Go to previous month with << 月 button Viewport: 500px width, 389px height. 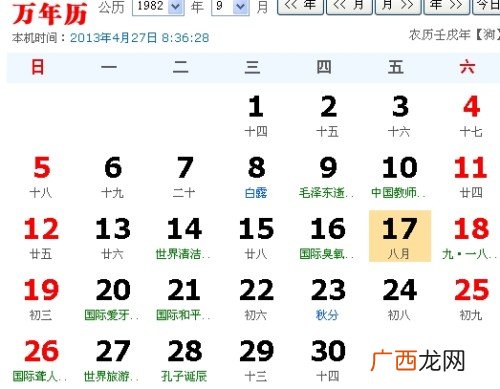(349, 6)
